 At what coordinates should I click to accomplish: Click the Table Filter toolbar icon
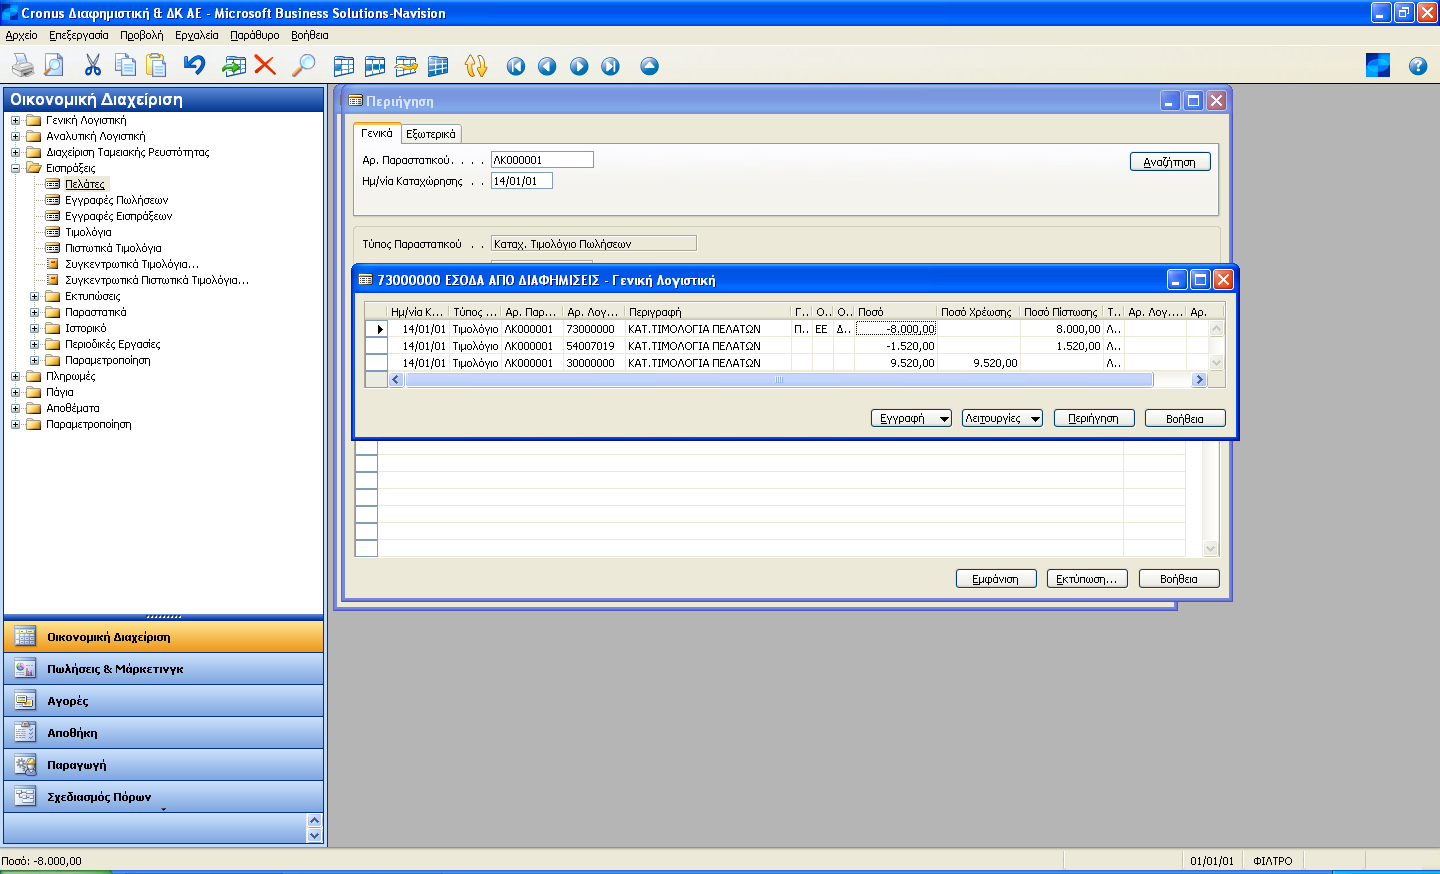point(375,66)
